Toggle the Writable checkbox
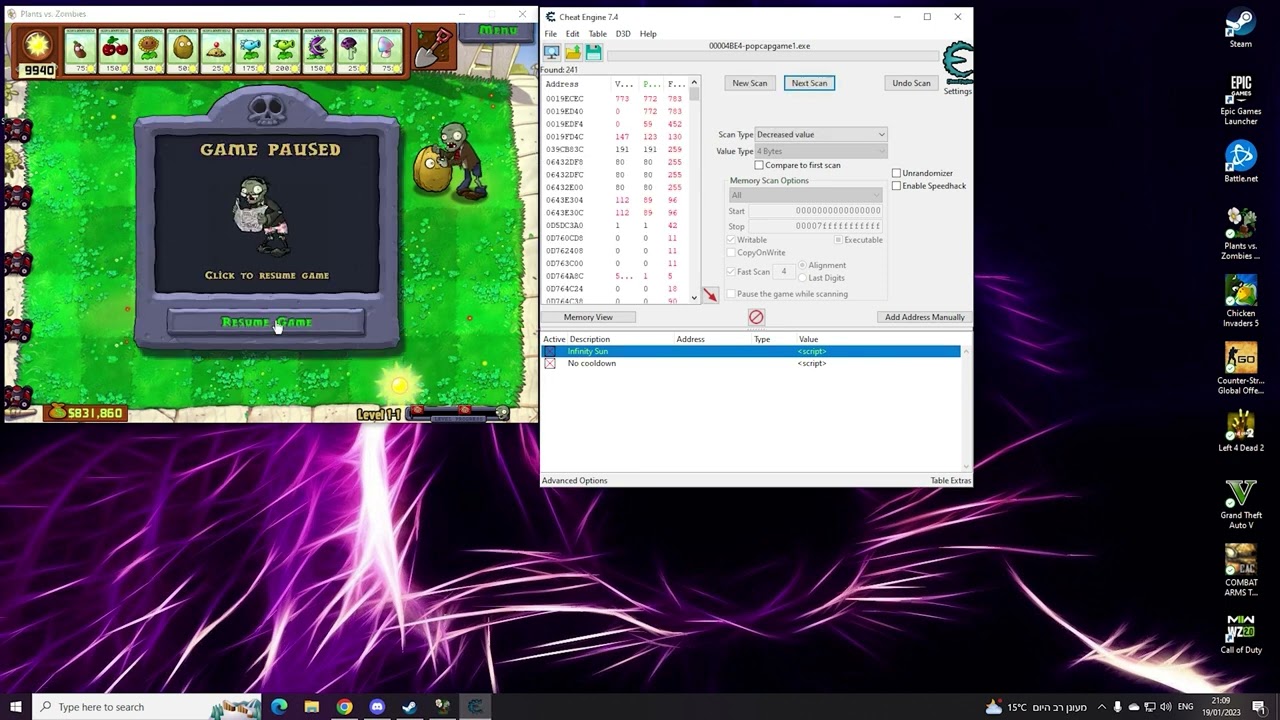1280x720 pixels. click(x=731, y=240)
